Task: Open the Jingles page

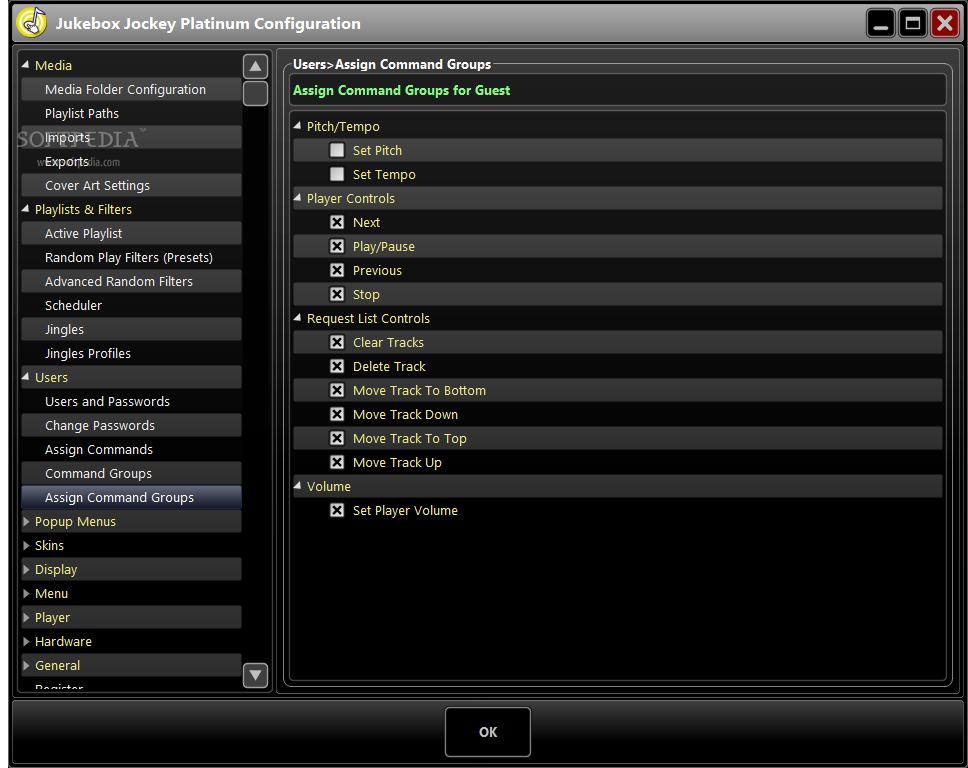Action: [x=131, y=330]
